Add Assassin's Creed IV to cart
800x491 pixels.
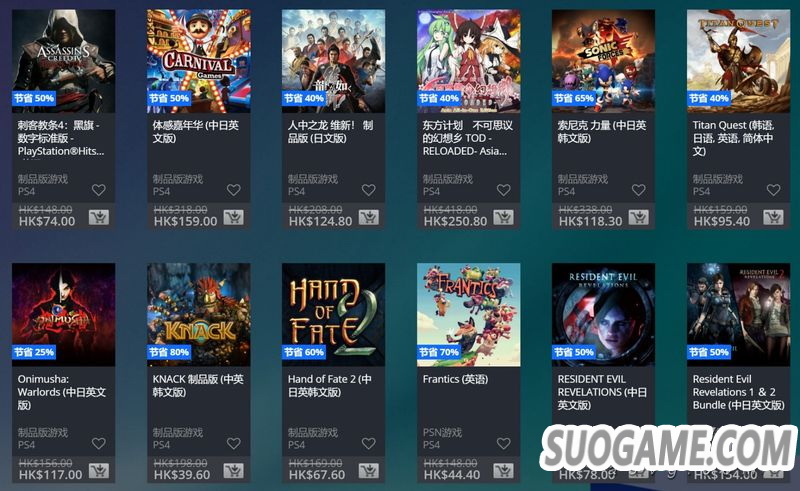tap(98, 218)
